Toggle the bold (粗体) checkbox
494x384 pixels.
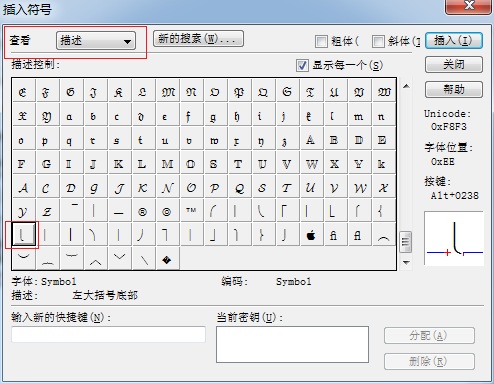321,41
